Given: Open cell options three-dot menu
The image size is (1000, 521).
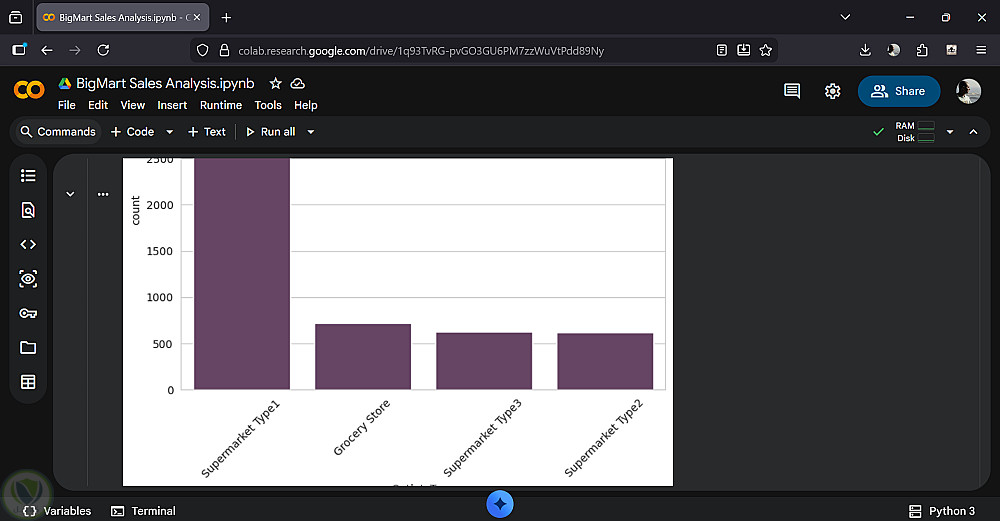Looking at the screenshot, I should (103, 194).
